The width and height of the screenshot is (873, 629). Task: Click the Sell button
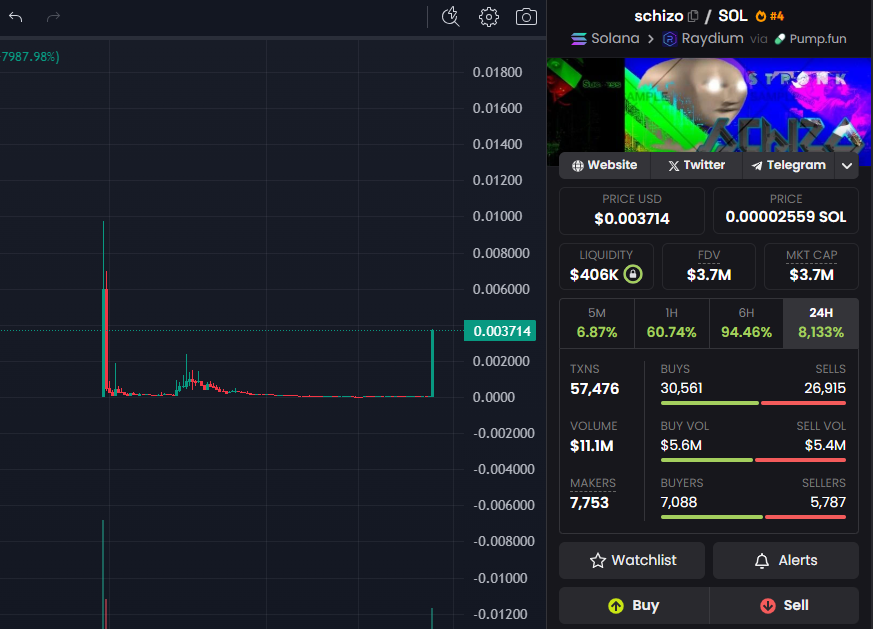click(784, 606)
